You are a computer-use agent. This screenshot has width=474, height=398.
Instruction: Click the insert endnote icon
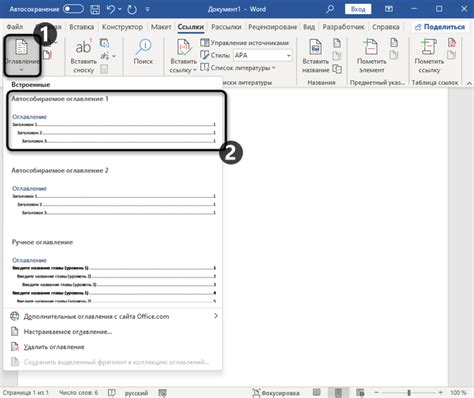(x=104, y=43)
